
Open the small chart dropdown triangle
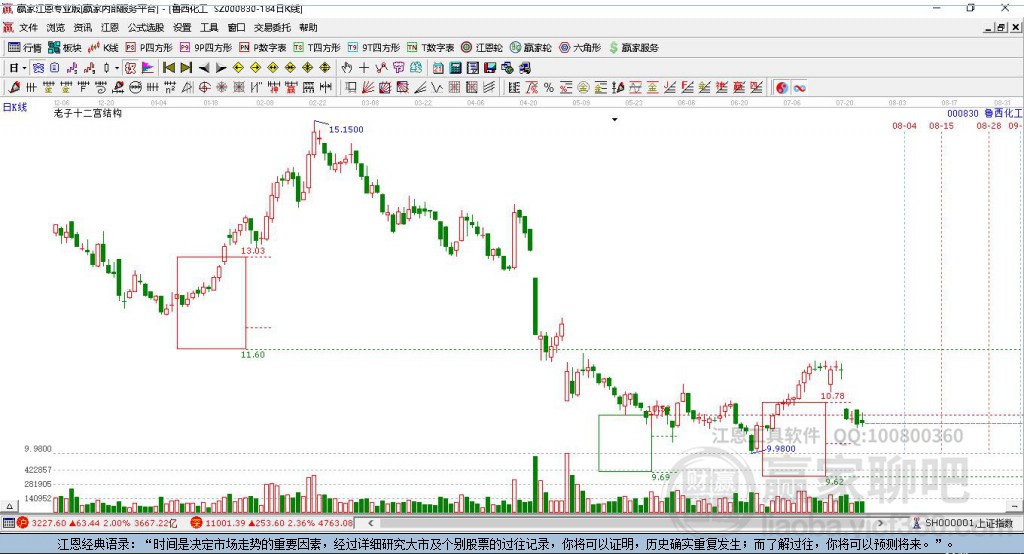click(615, 120)
